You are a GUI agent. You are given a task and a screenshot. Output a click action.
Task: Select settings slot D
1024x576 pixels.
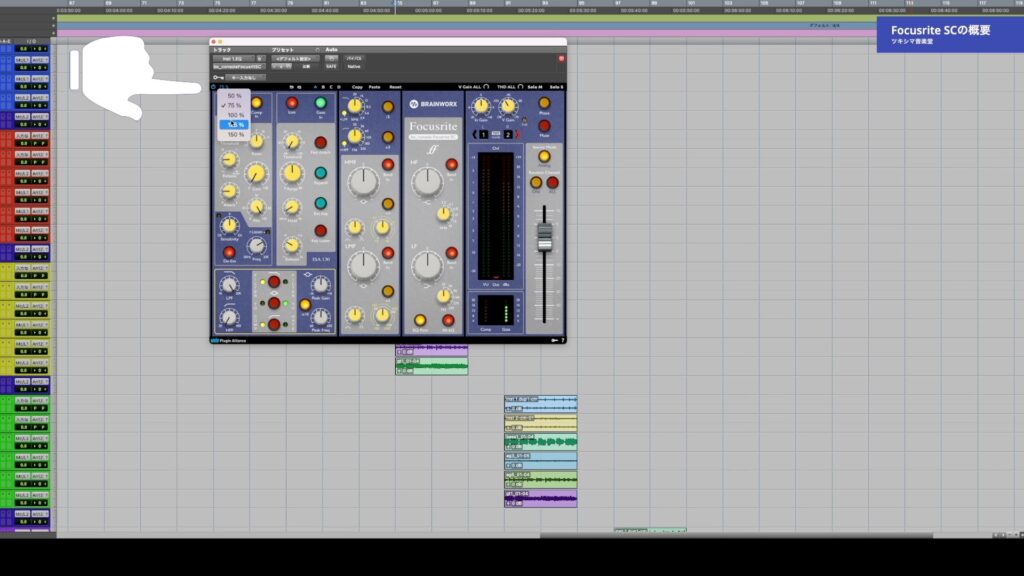[339, 87]
